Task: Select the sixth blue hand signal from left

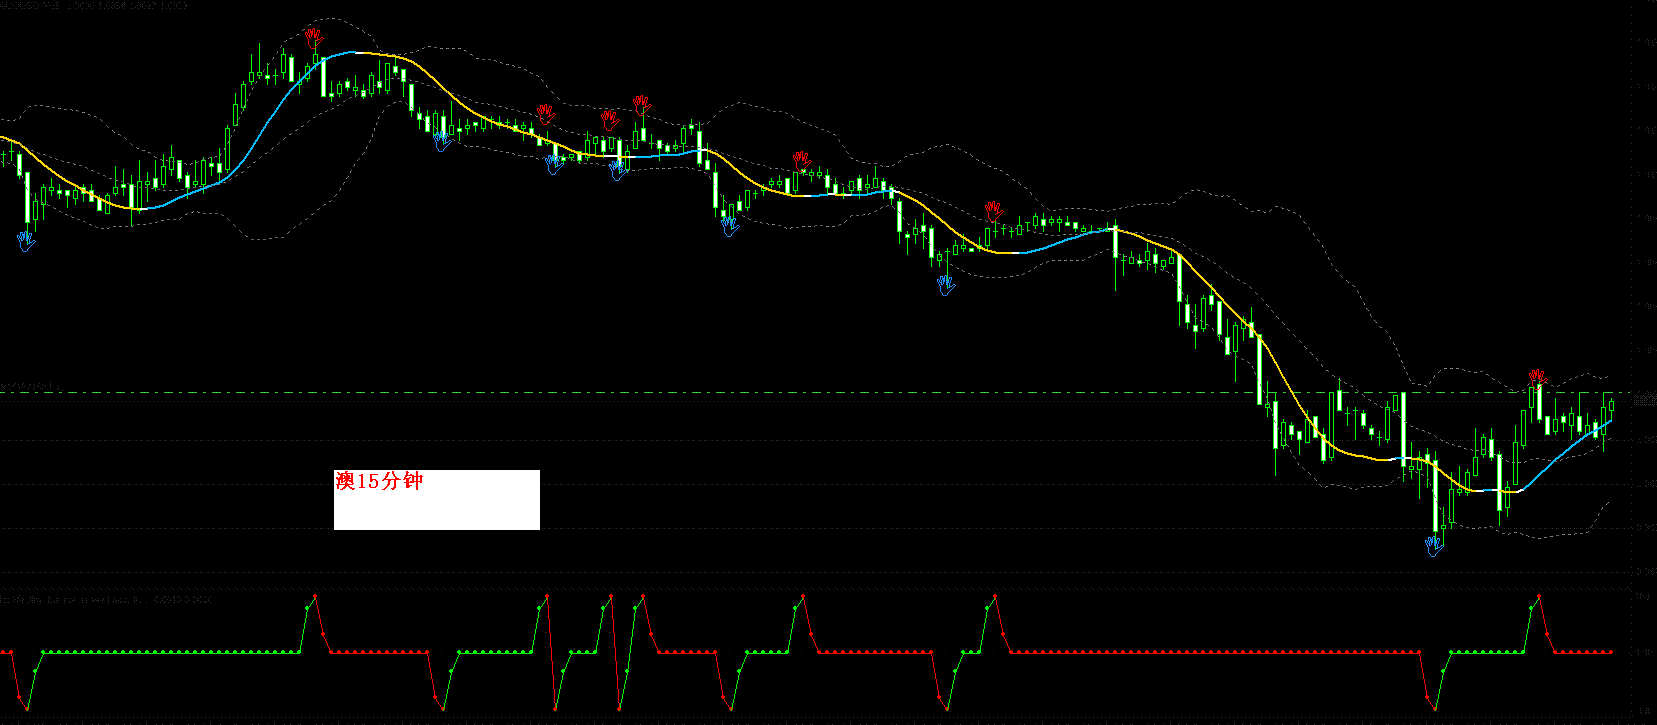Action: pyautogui.click(x=946, y=286)
